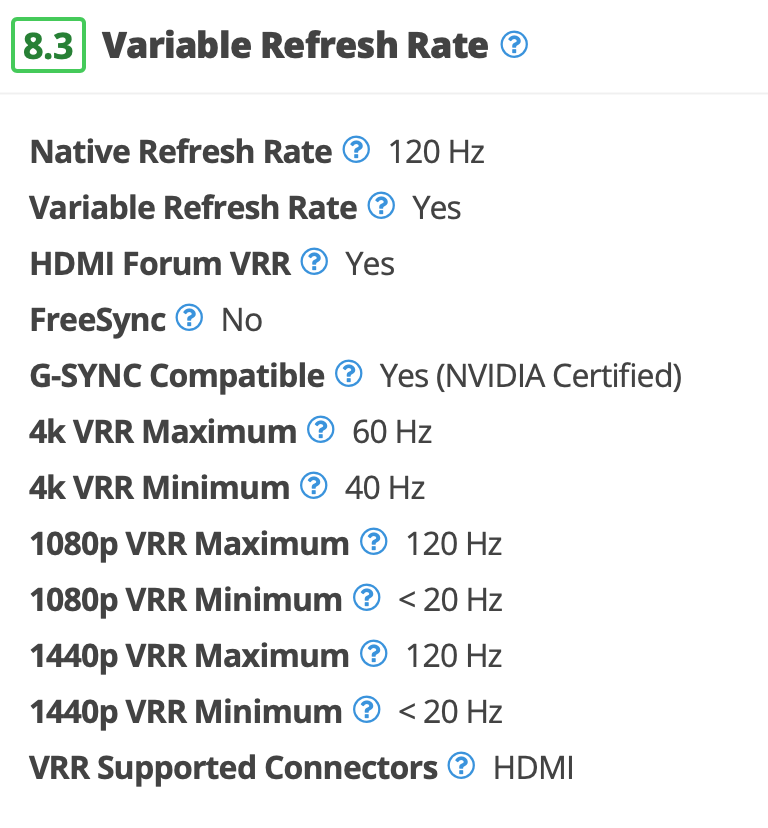Viewport: 768px width, 828px height.
Task: Click help icon next to Variable Refresh Rate Yes
Action: (381, 206)
